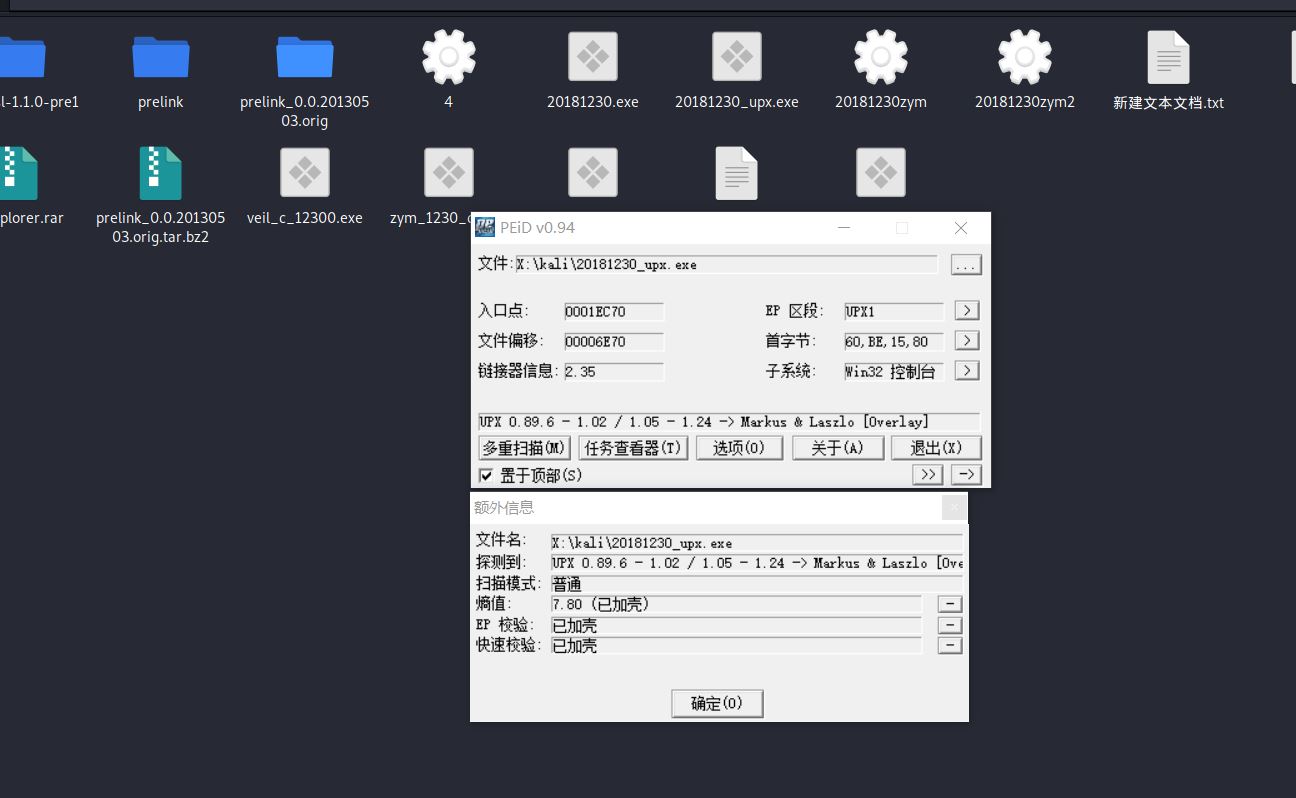Click the 入口点 field showing 0001EC70

click(x=614, y=312)
